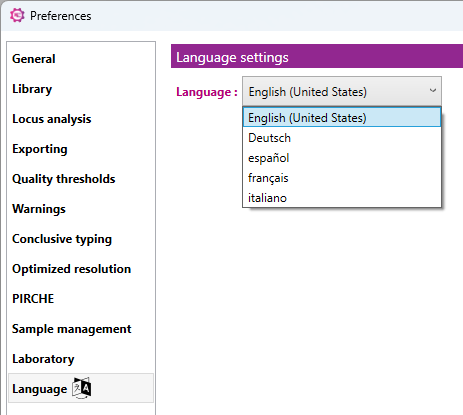This screenshot has width=463, height=415.
Task: Select italiano from the dropdown
Action: click(342, 198)
